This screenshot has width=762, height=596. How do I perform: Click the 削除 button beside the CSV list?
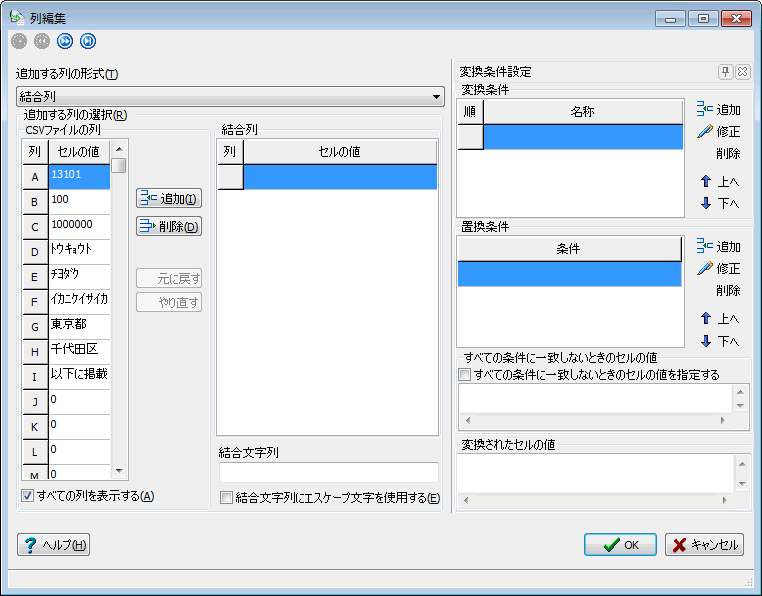tap(169, 227)
